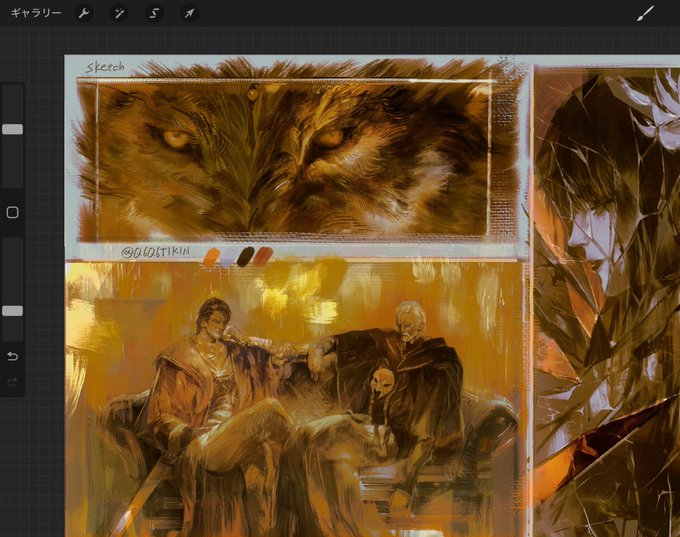Pick the rust-red paint swatch on canvas
This screenshot has height=537, width=680.
(262, 256)
